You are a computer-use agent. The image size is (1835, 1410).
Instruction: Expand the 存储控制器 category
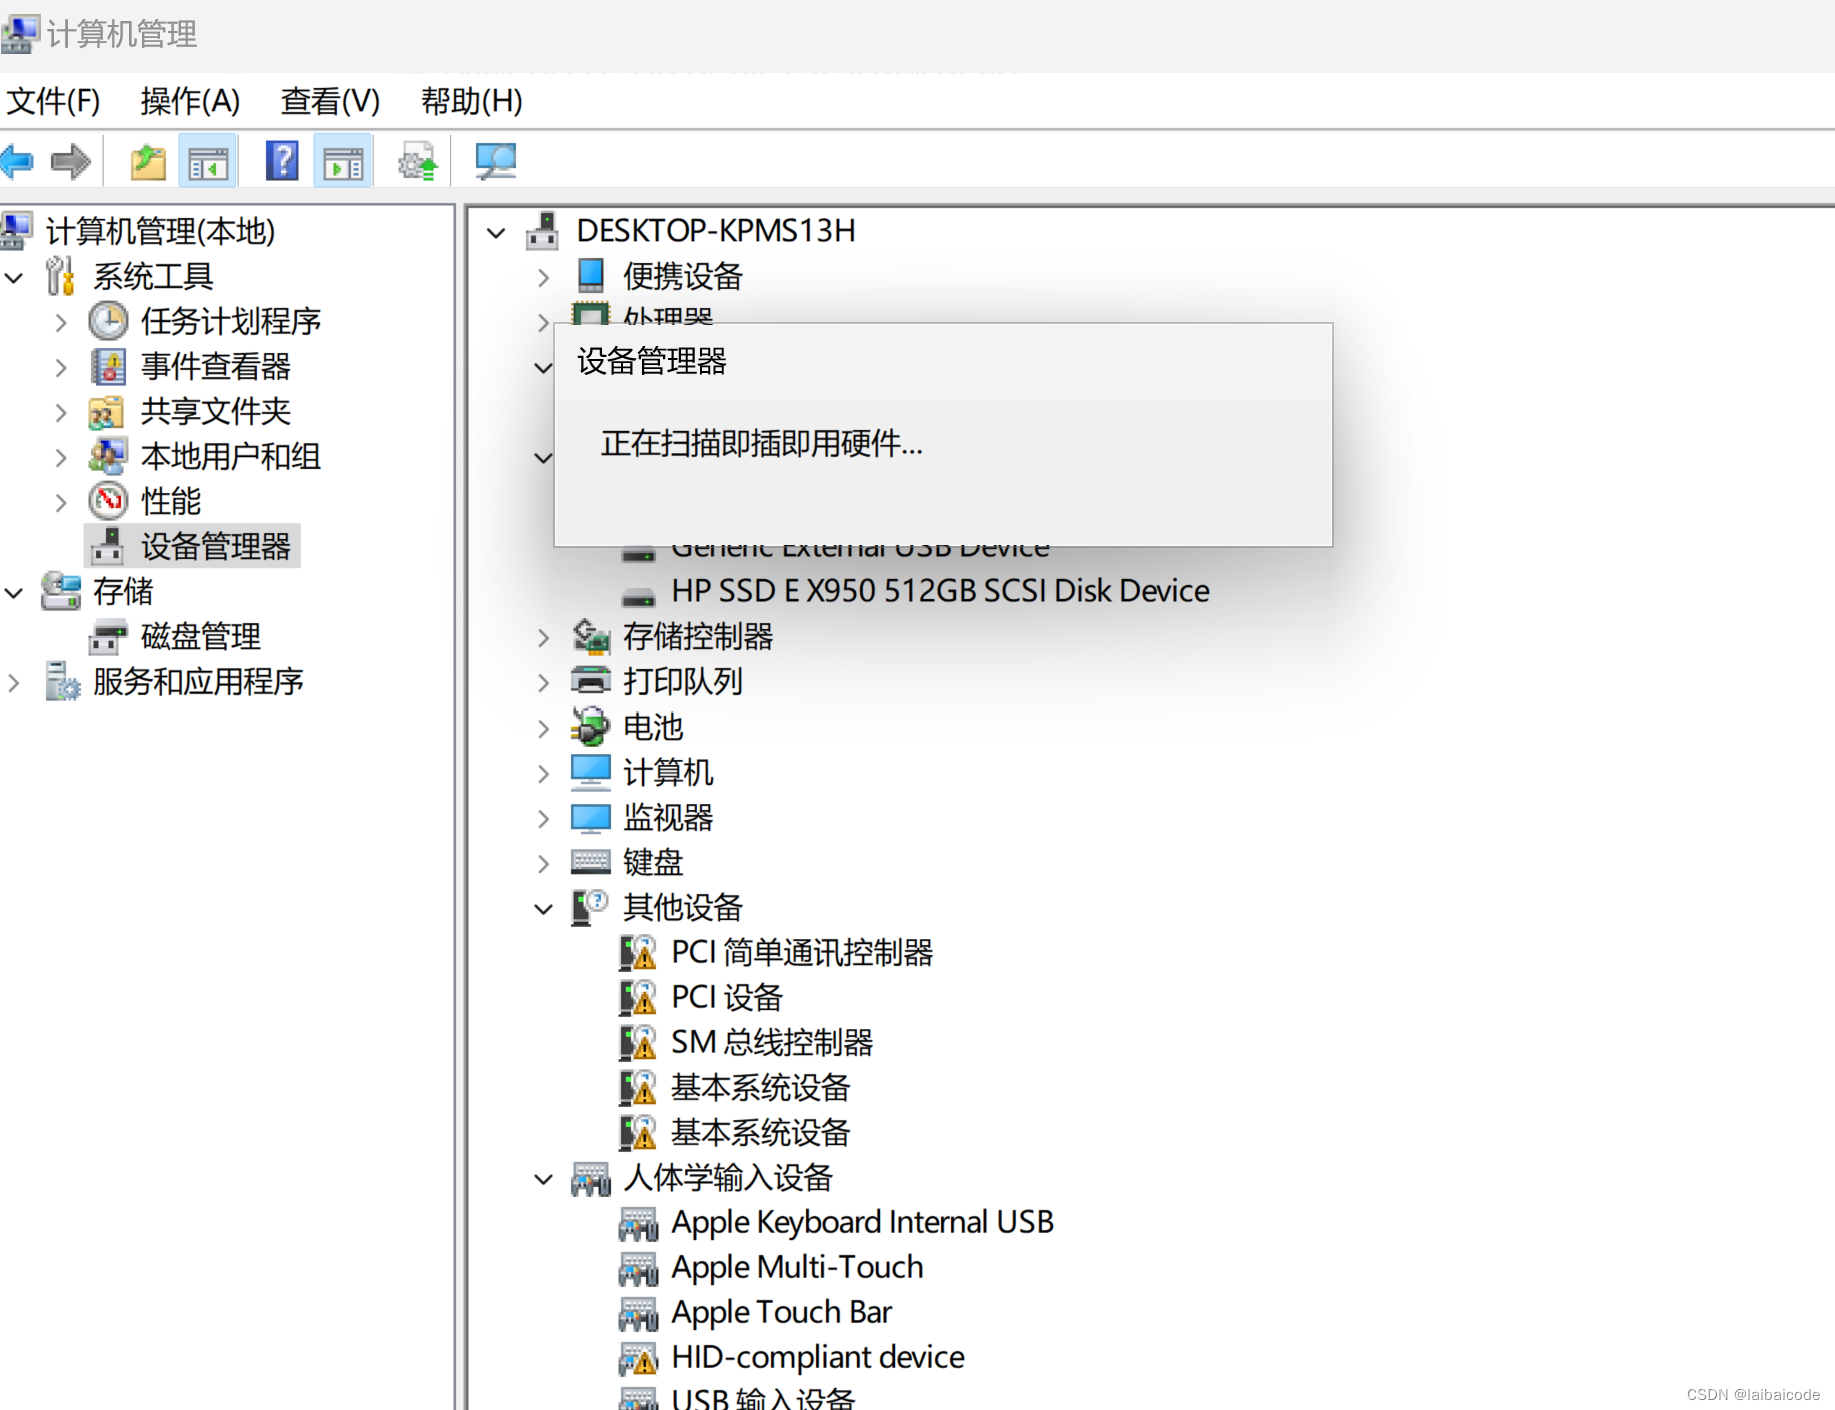click(x=543, y=637)
